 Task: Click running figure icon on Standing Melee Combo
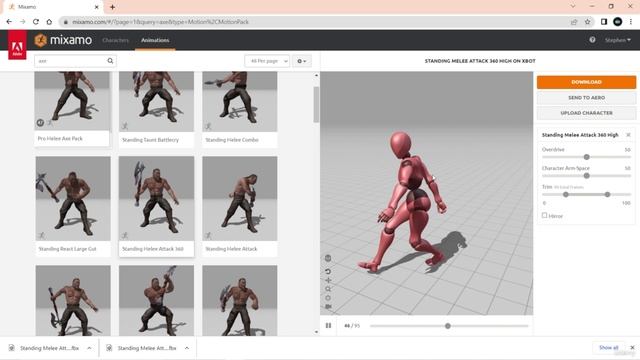click(208, 126)
